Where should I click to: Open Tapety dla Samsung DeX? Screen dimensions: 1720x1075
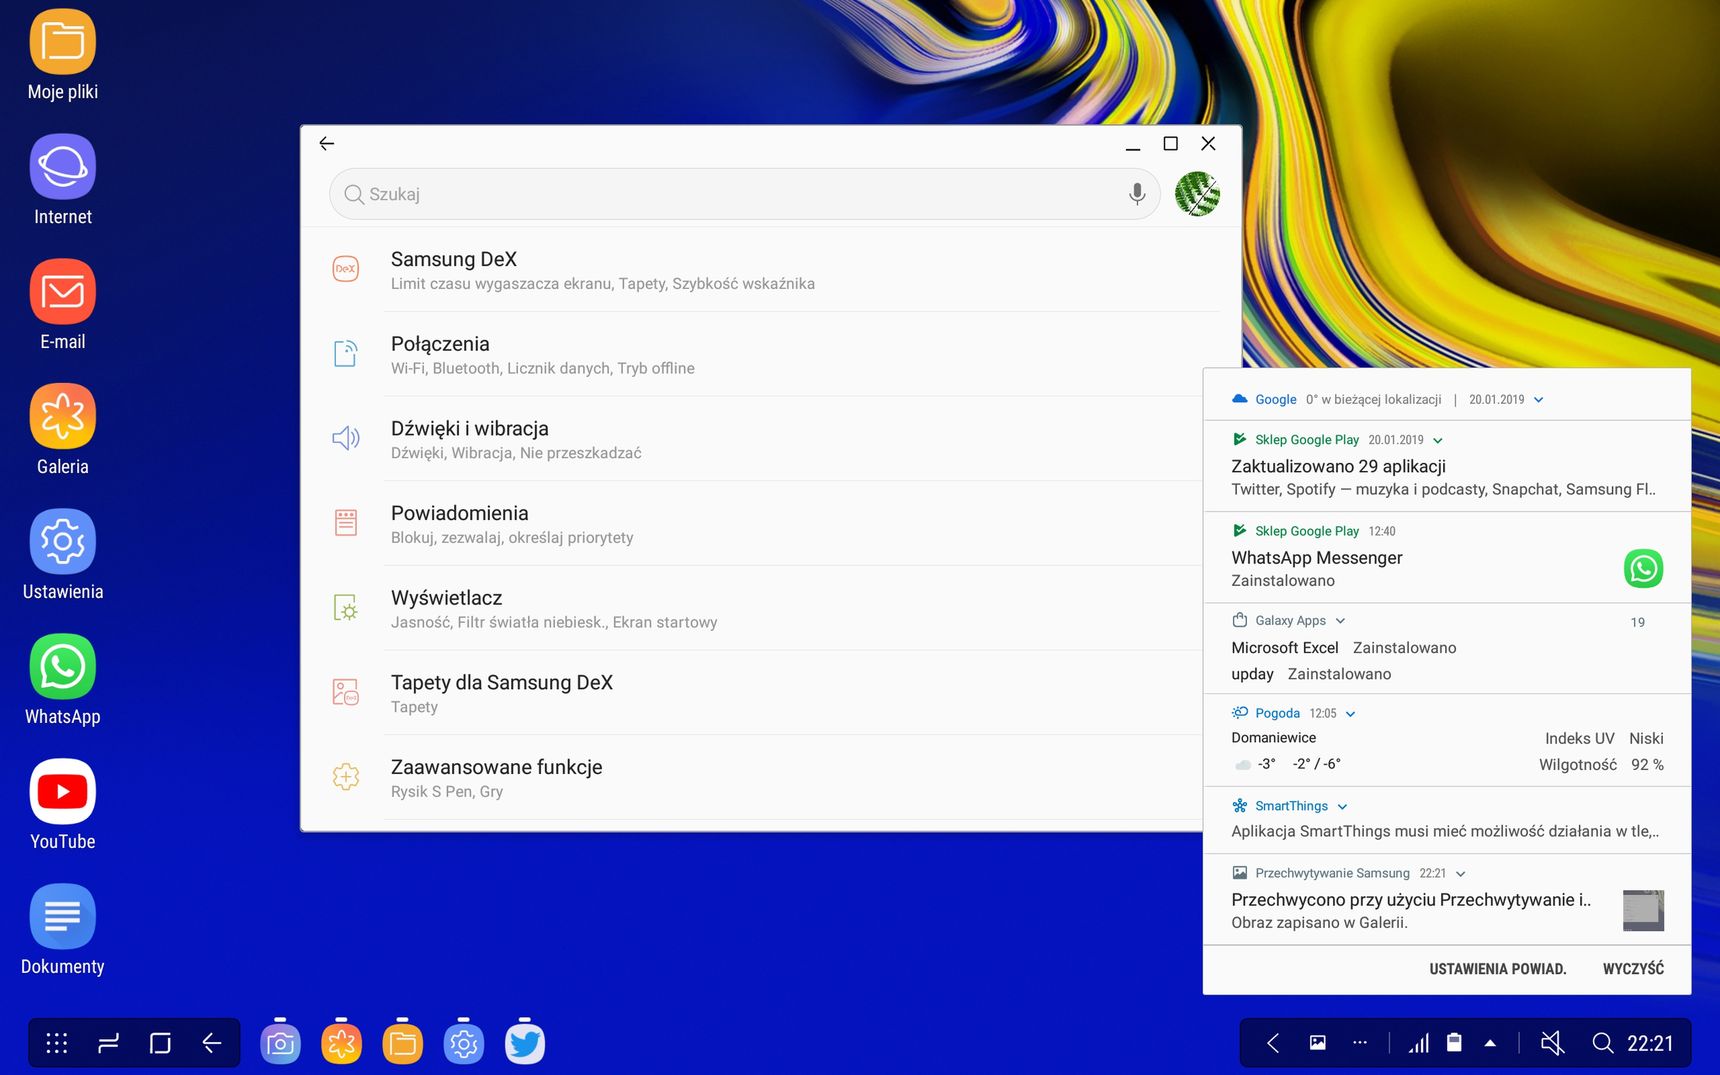click(x=752, y=693)
